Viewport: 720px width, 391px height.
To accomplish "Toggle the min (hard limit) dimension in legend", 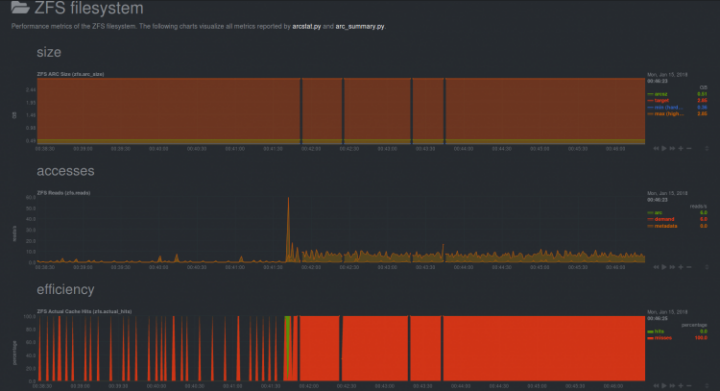I will click(x=665, y=107).
